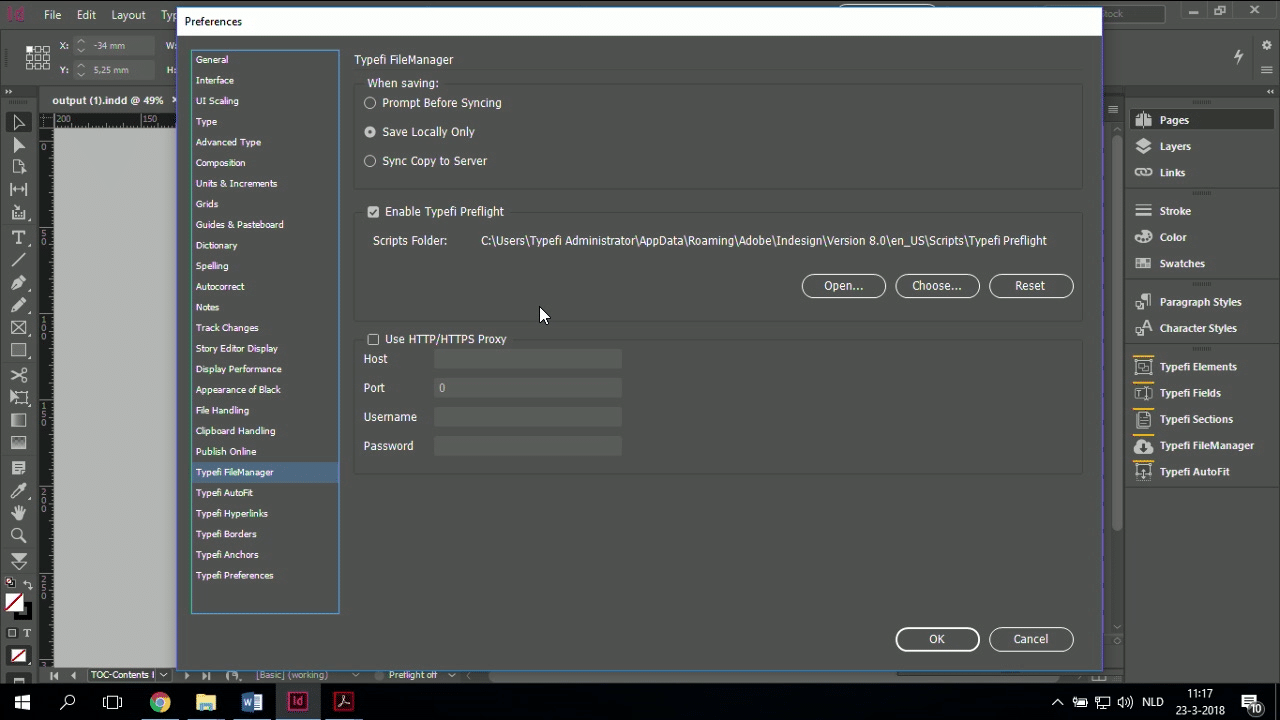Open Typefi Hyperlinks preferences
1280x720 pixels.
click(265, 513)
